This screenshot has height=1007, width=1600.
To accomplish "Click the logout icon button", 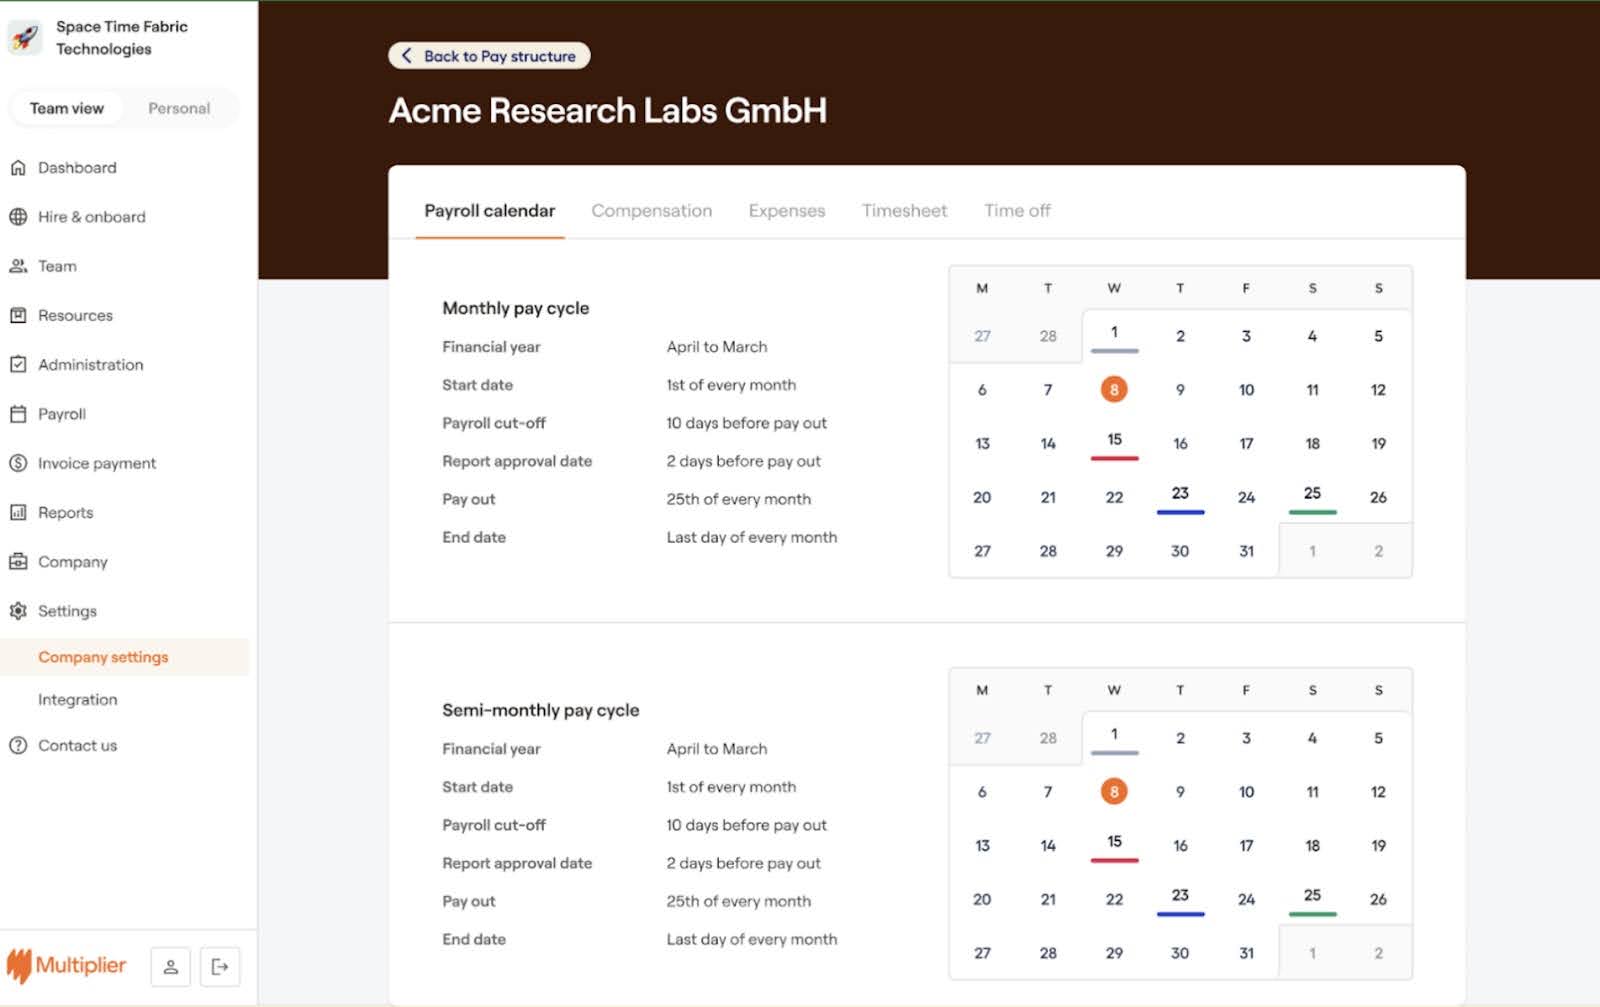I will pos(220,966).
